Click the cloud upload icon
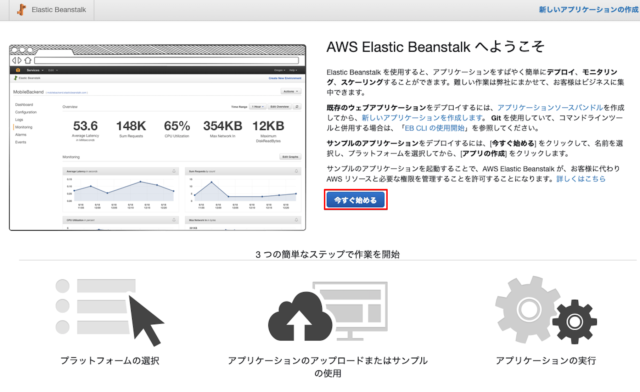The image size is (640, 392). click(328, 311)
